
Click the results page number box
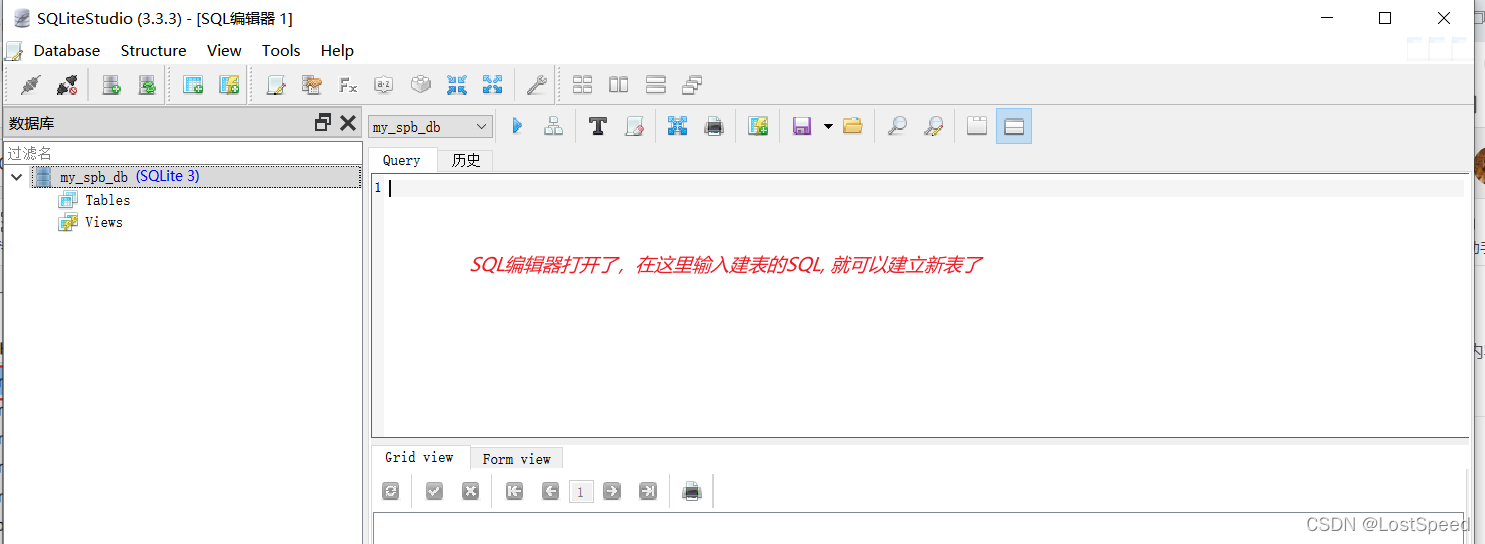[581, 491]
